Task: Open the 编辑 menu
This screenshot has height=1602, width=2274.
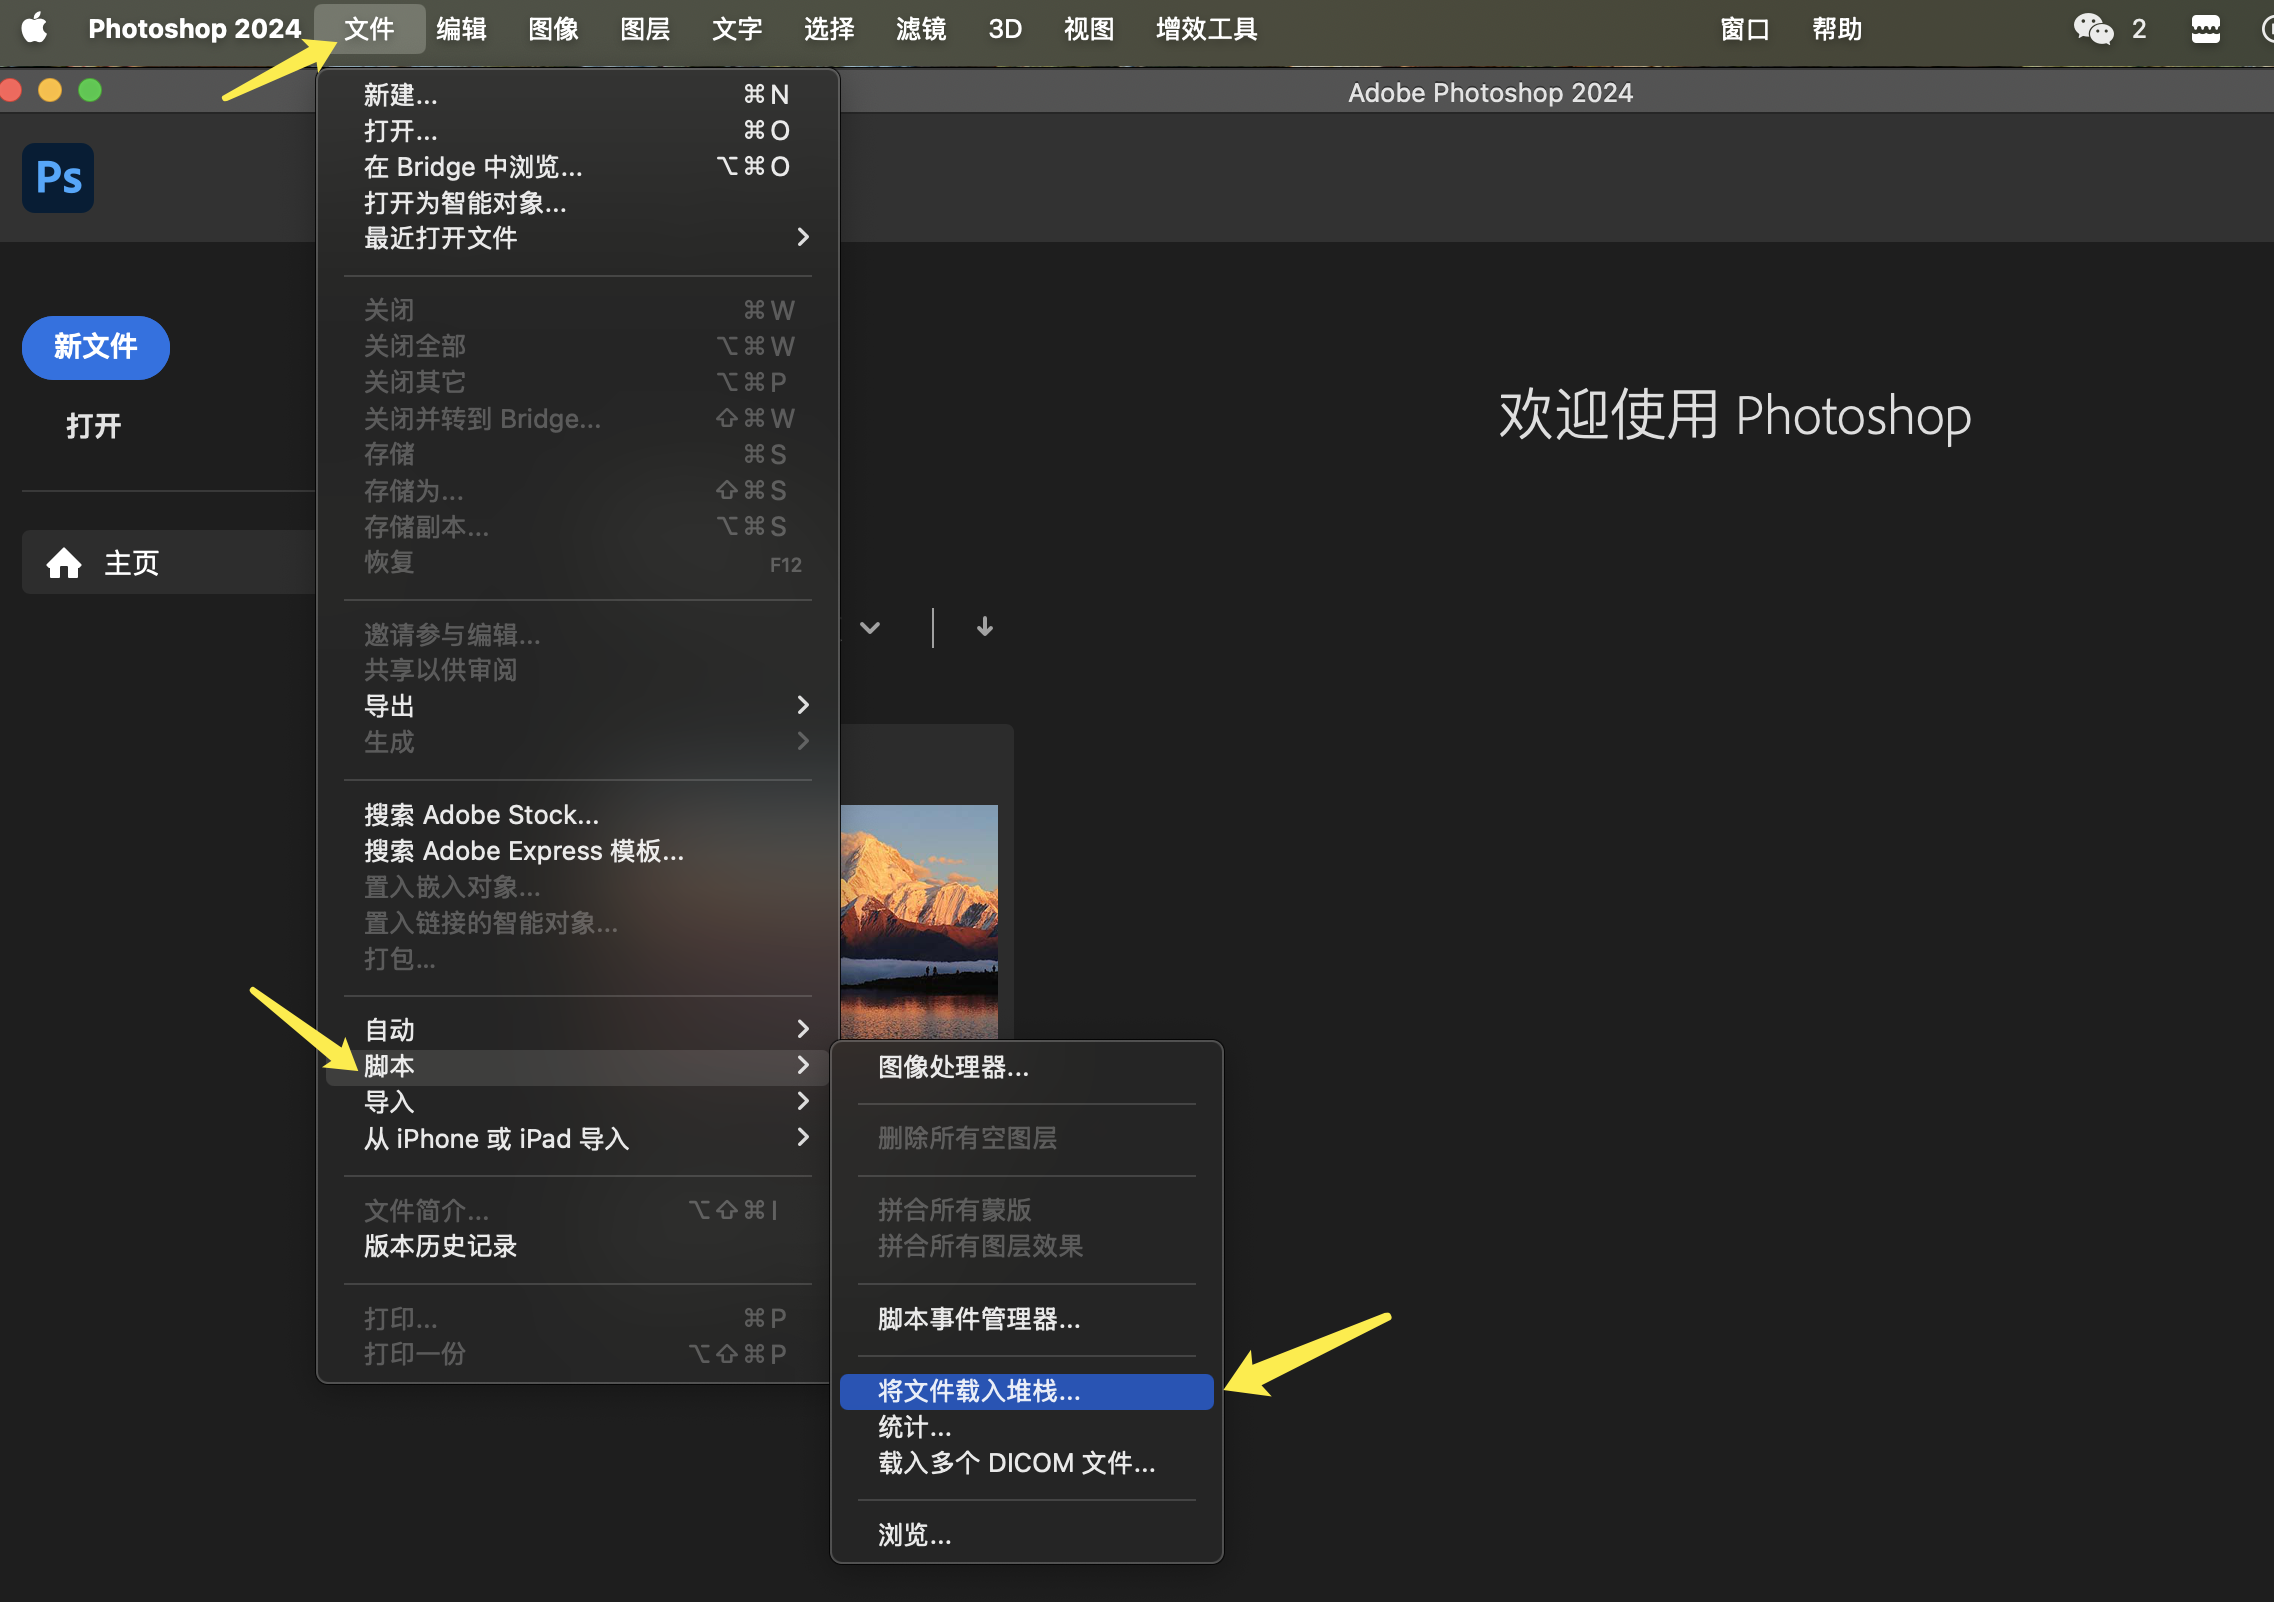Action: (x=462, y=28)
